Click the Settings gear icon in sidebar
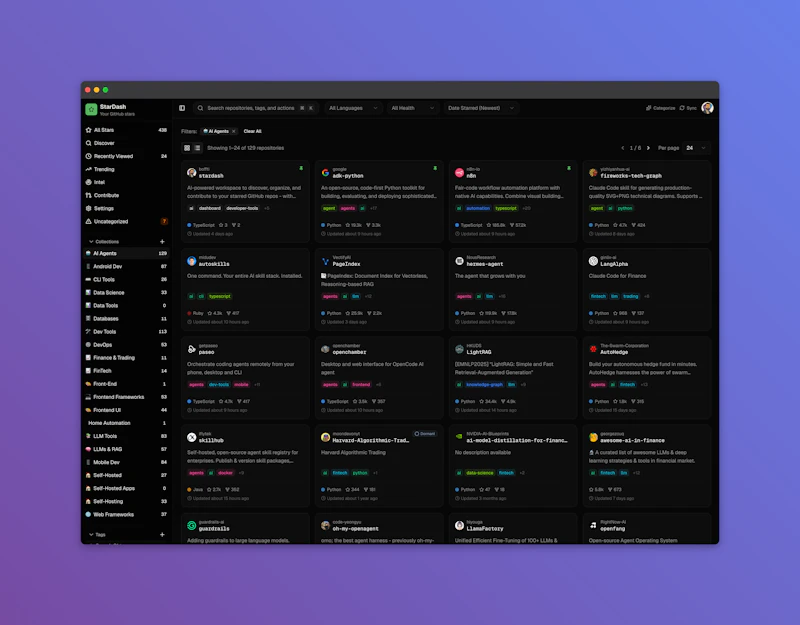The height and width of the screenshot is (625, 800). pos(89,208)
